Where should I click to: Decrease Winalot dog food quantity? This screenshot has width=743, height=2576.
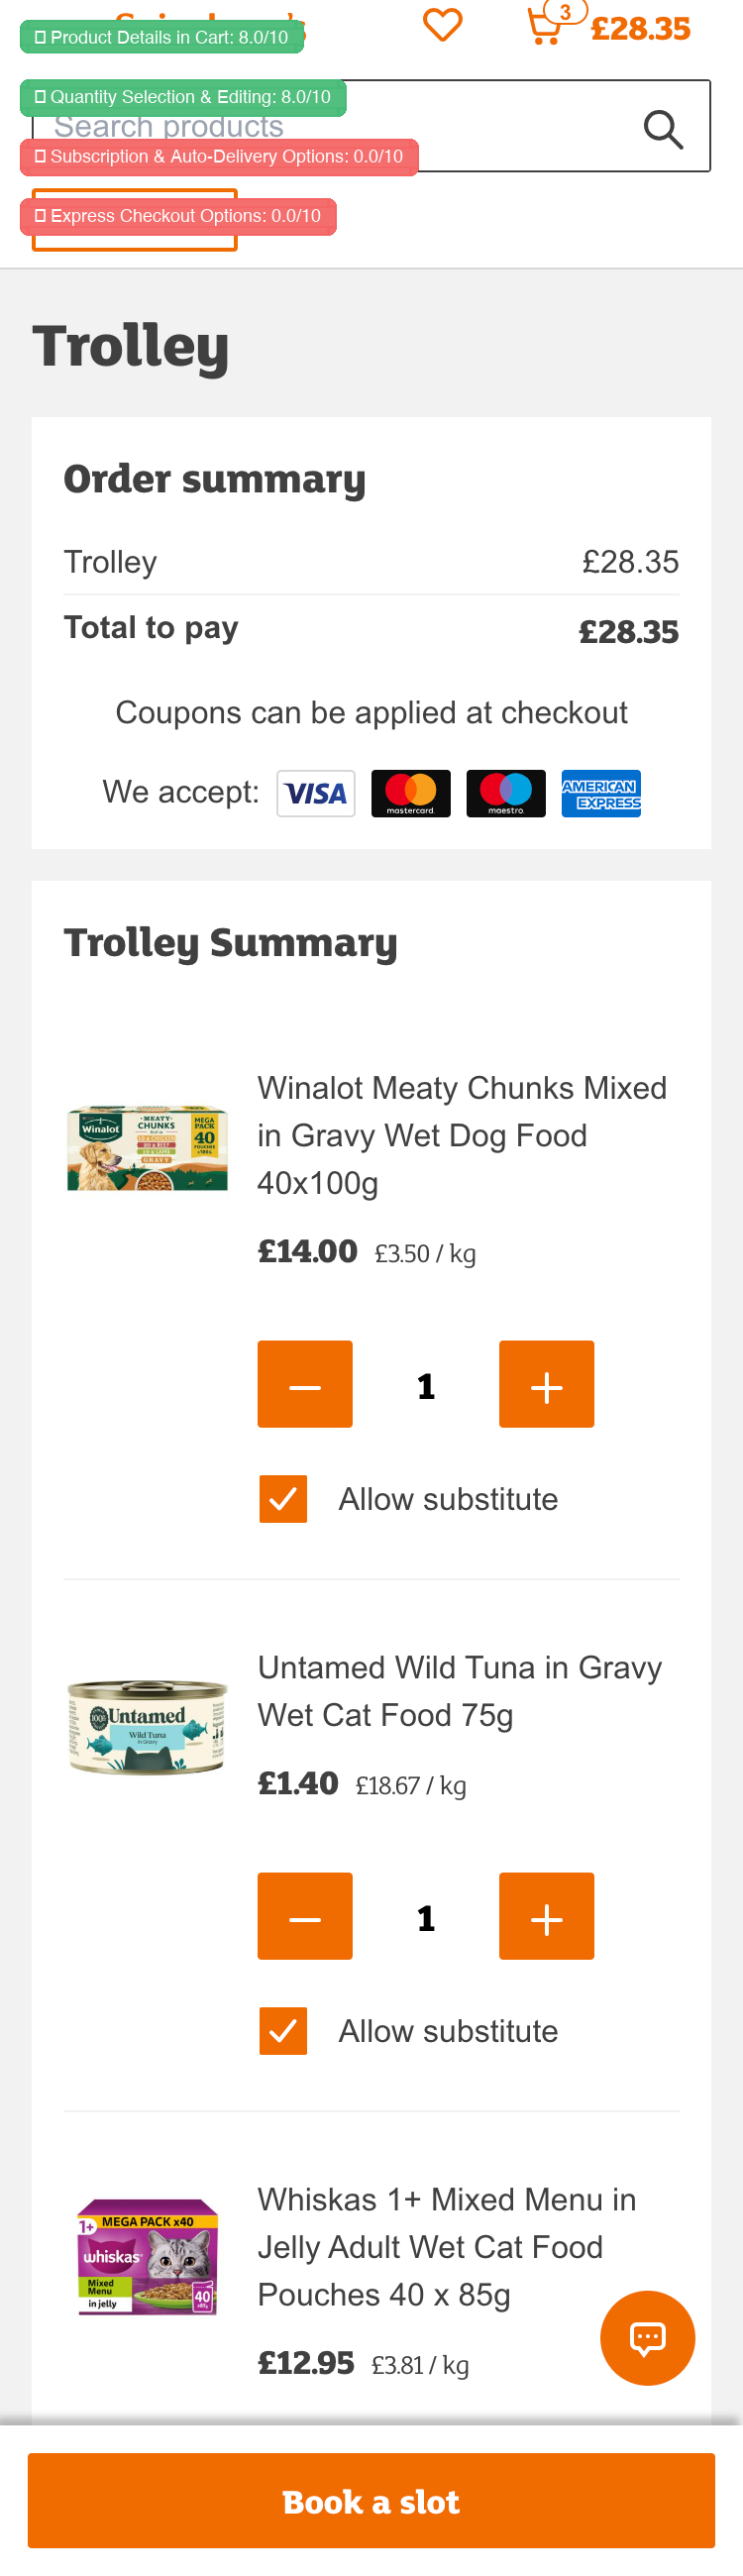pos(305,1384)
